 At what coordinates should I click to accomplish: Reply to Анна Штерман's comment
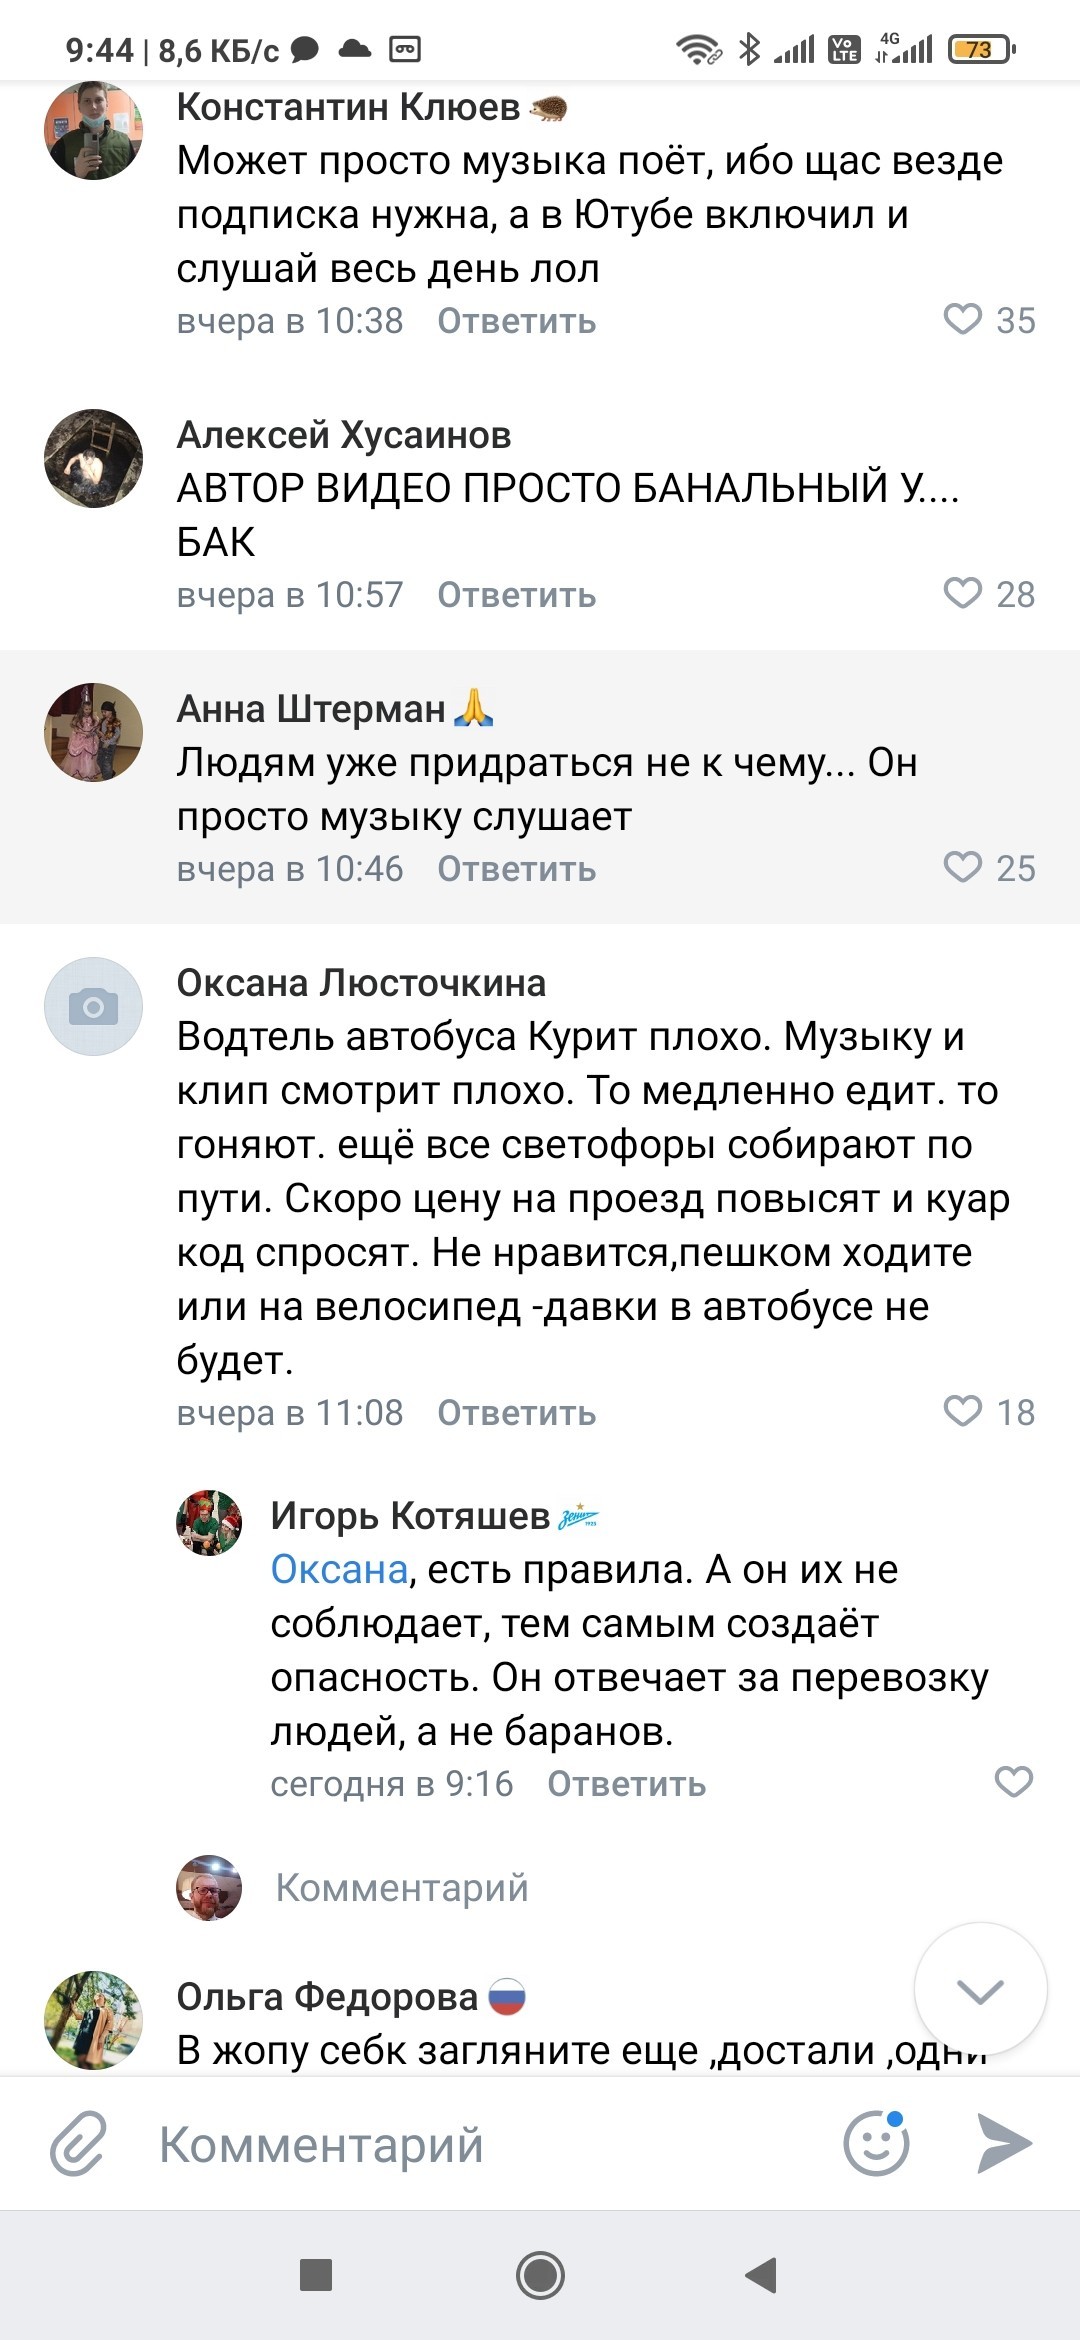516,870
